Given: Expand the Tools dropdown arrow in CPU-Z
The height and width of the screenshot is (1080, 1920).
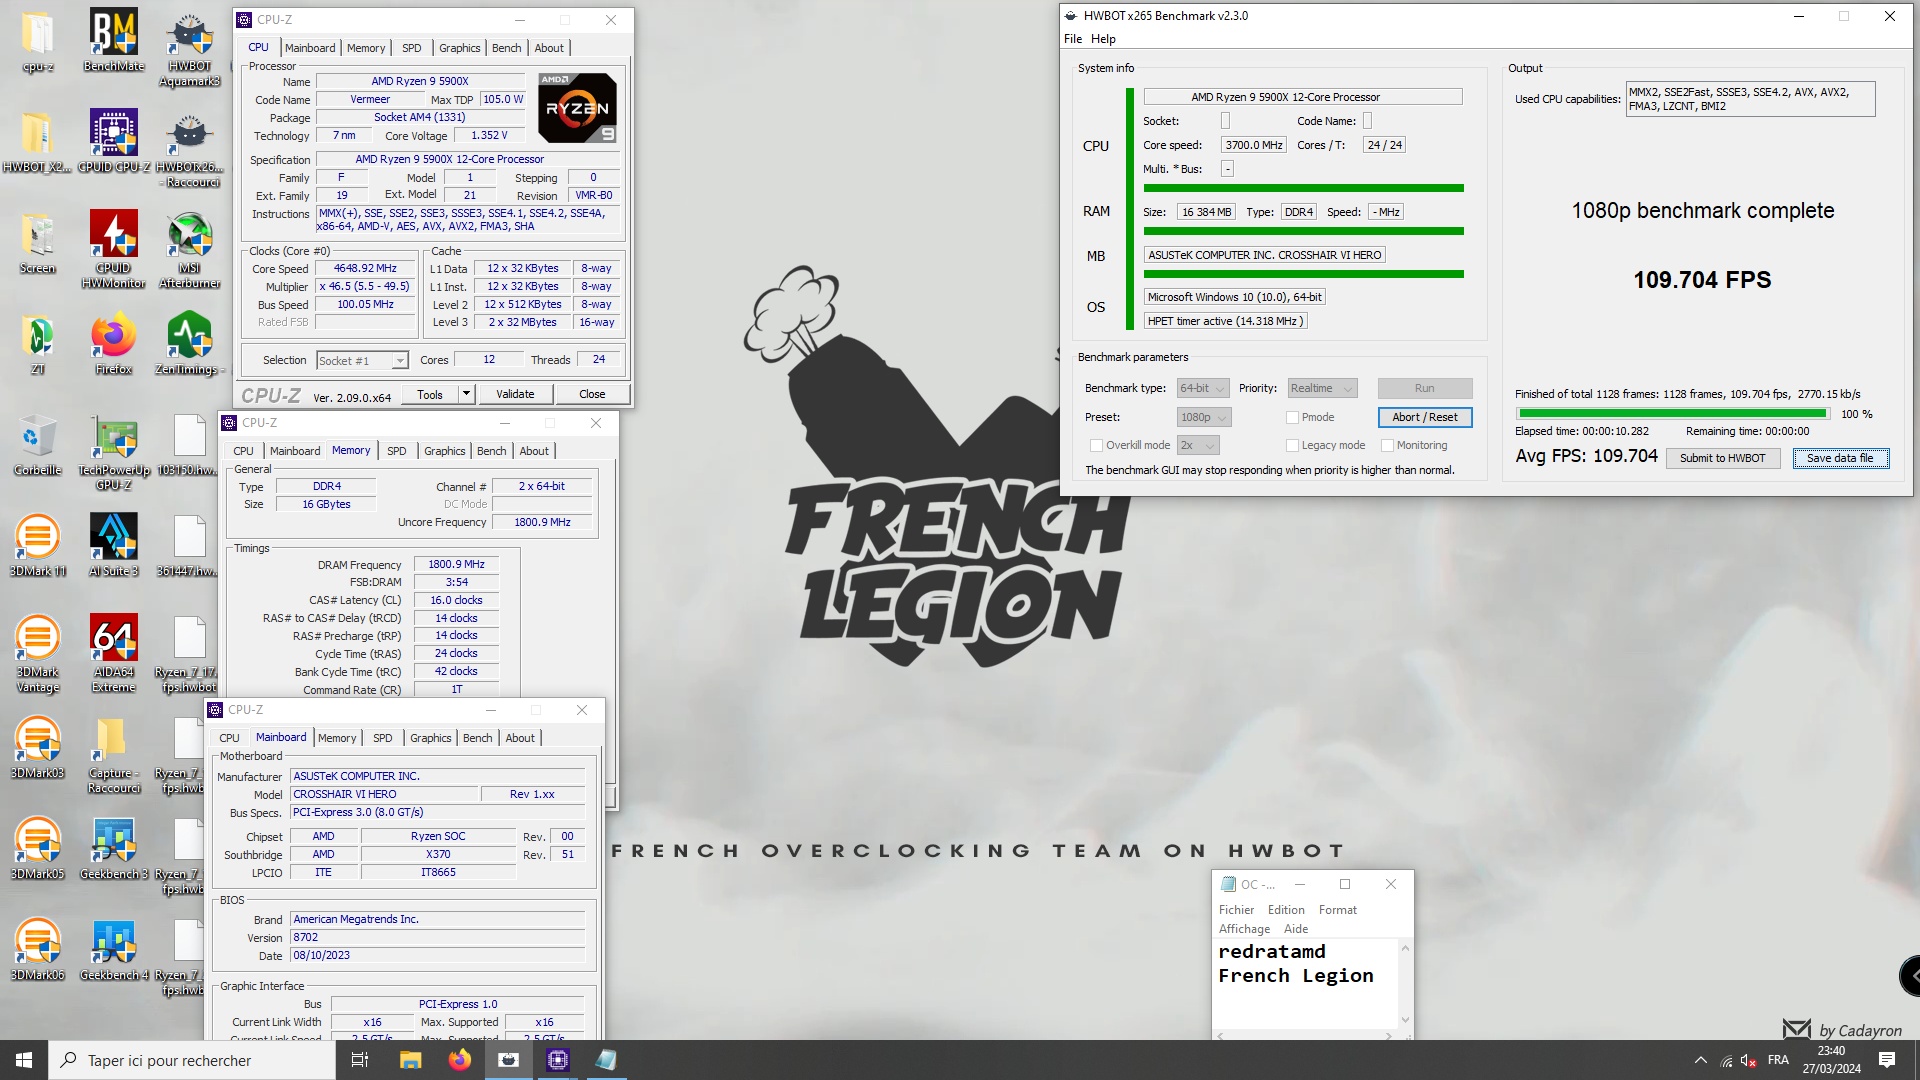Looking at the screenshot, I should click(466, 394).
